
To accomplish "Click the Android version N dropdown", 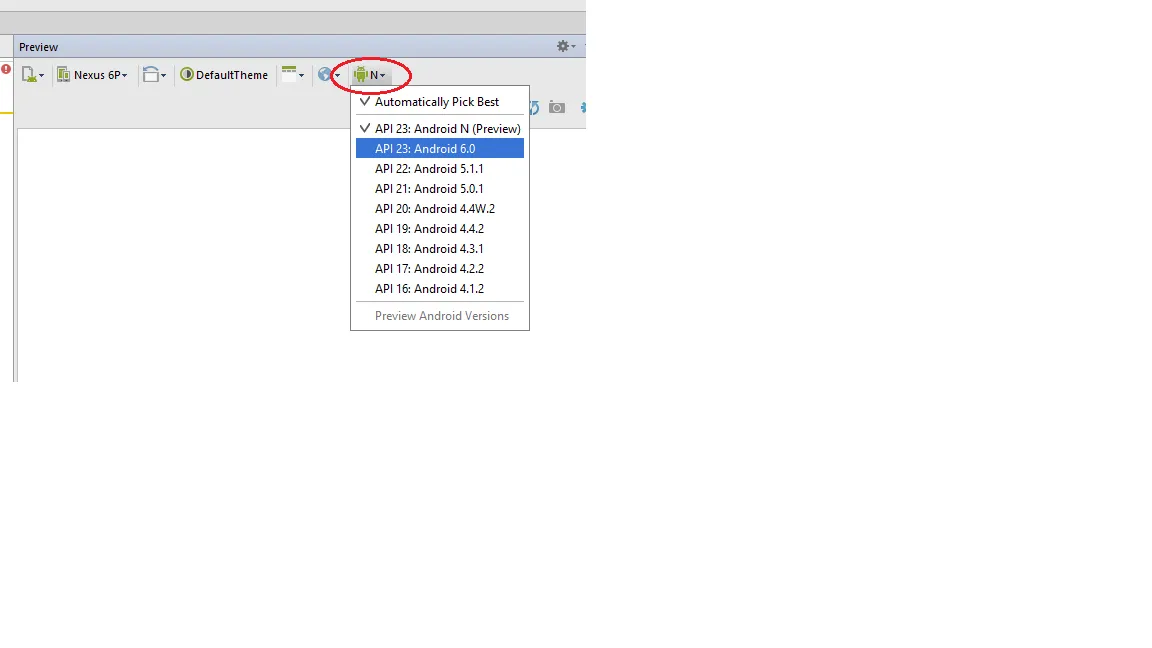I will (370, 74).
